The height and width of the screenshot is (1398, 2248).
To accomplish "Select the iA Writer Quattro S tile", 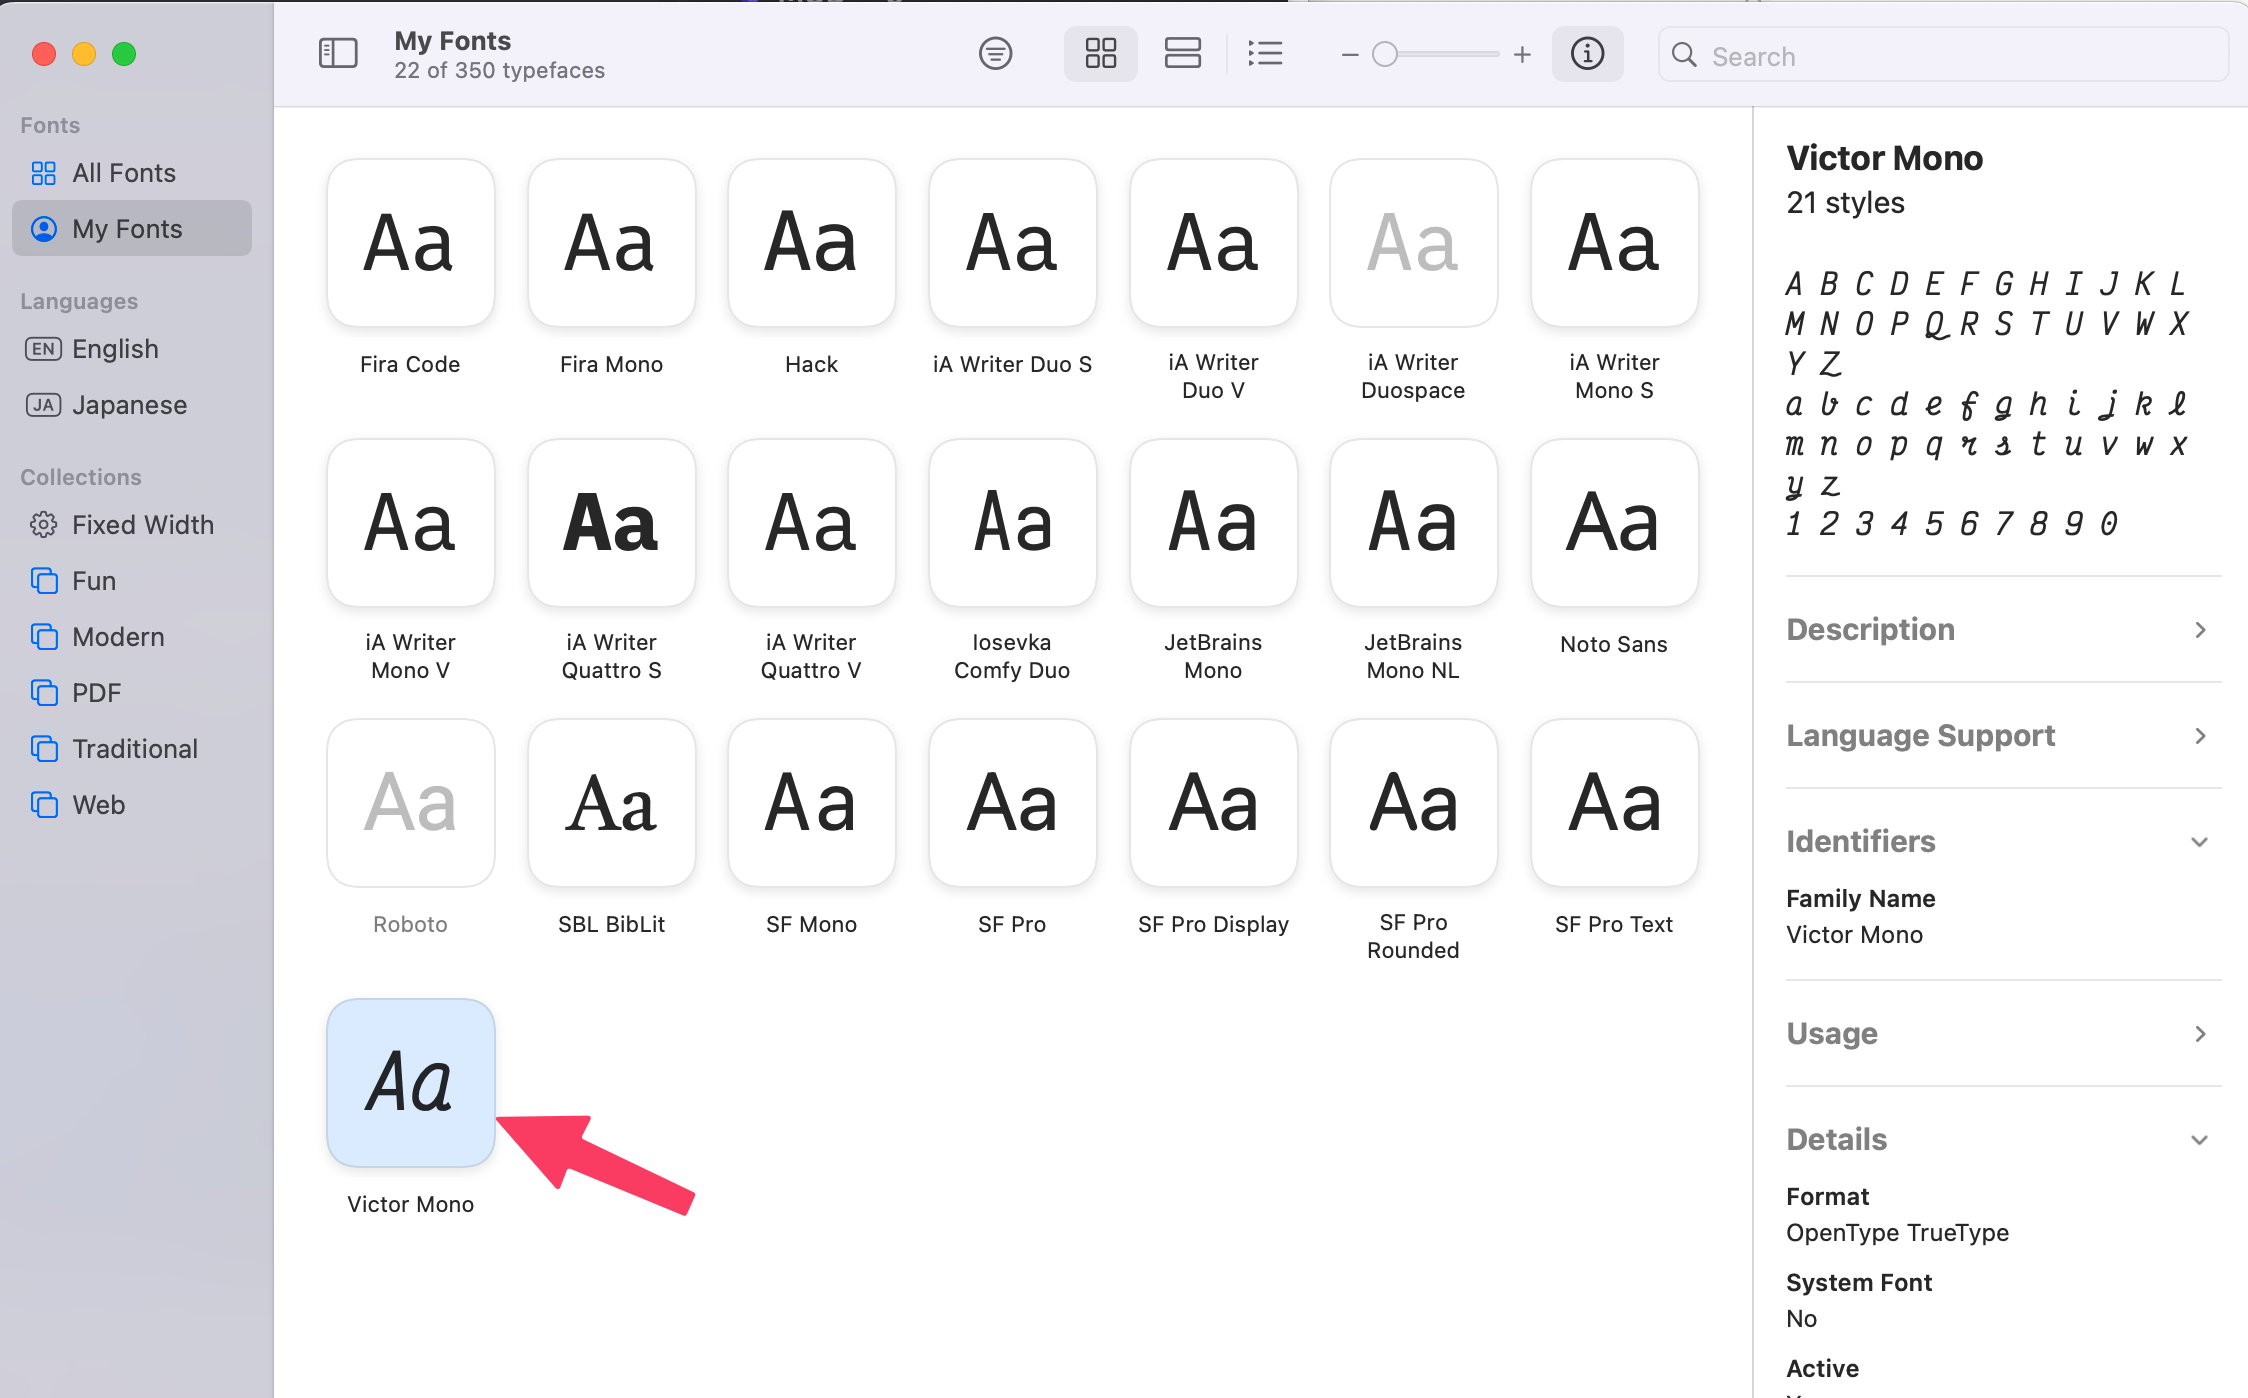I will tap(611, 523).
